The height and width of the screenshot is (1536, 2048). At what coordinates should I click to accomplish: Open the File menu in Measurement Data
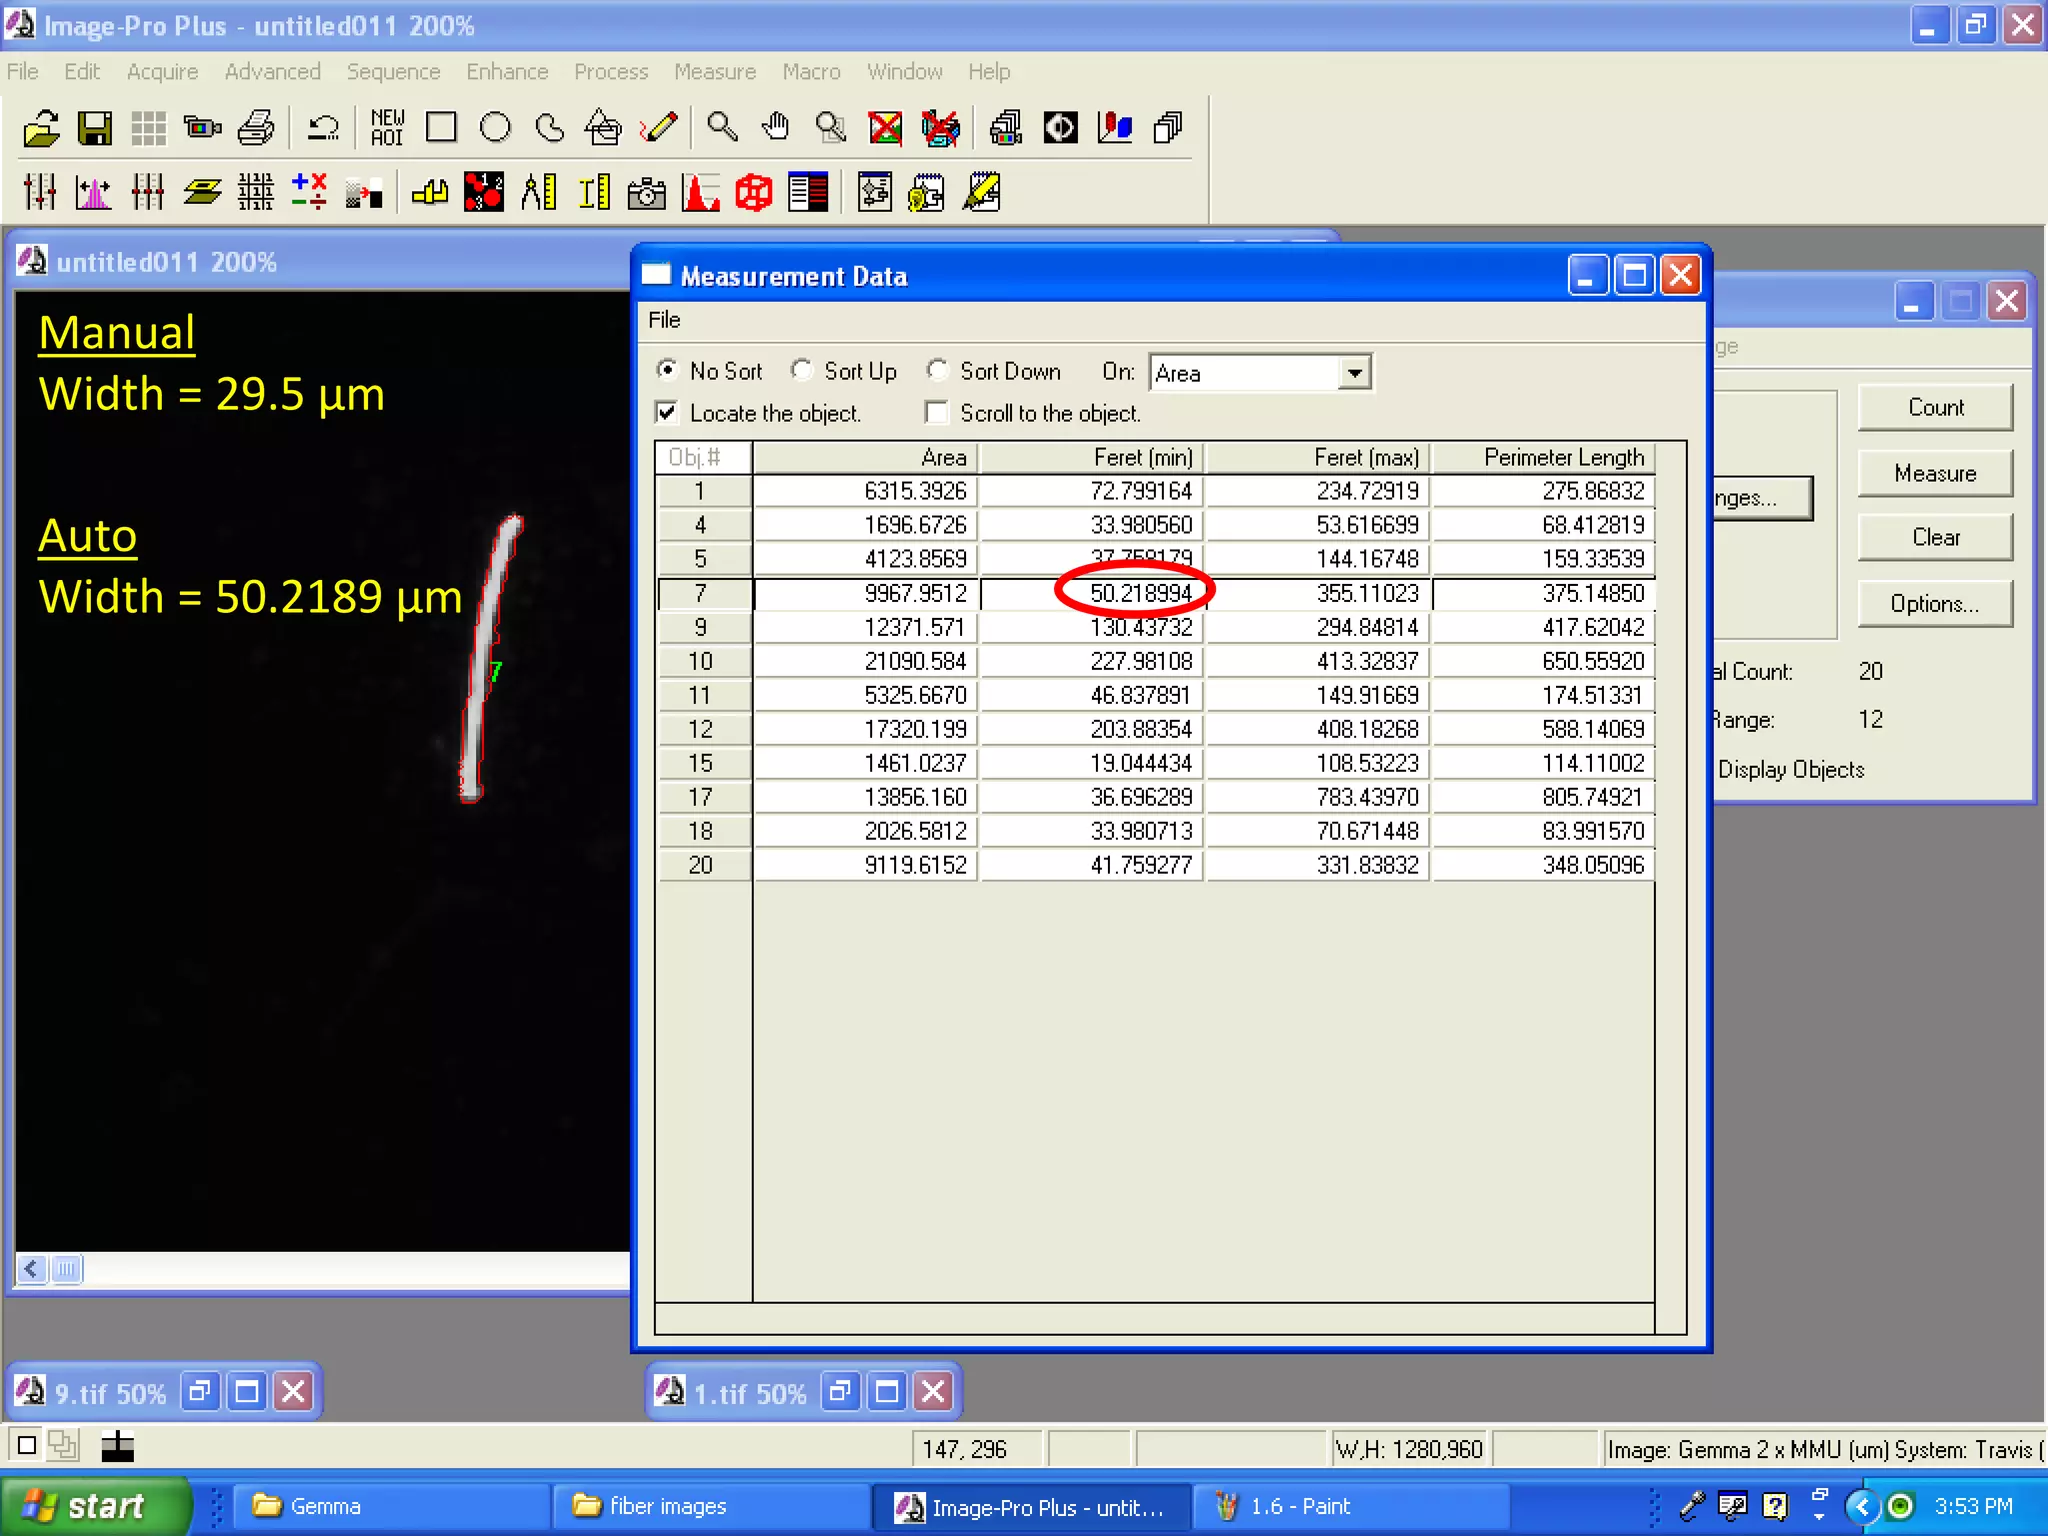click(664, 320)
